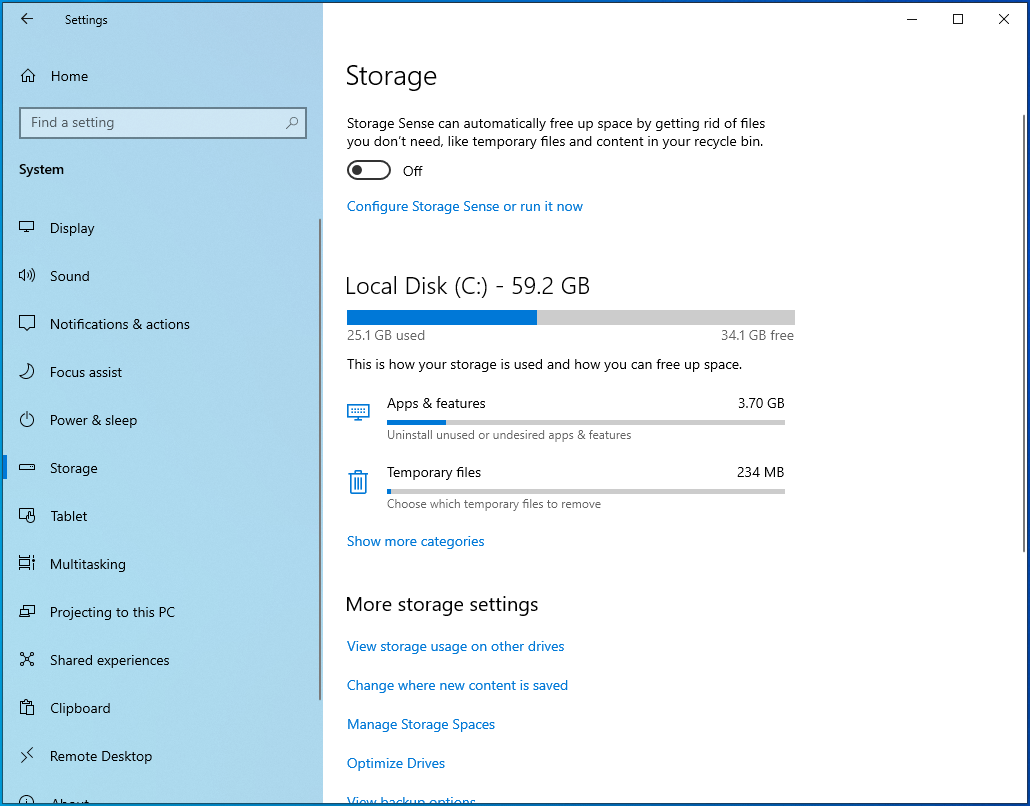Click the Apps & features keyboard icon

(358, 412)
